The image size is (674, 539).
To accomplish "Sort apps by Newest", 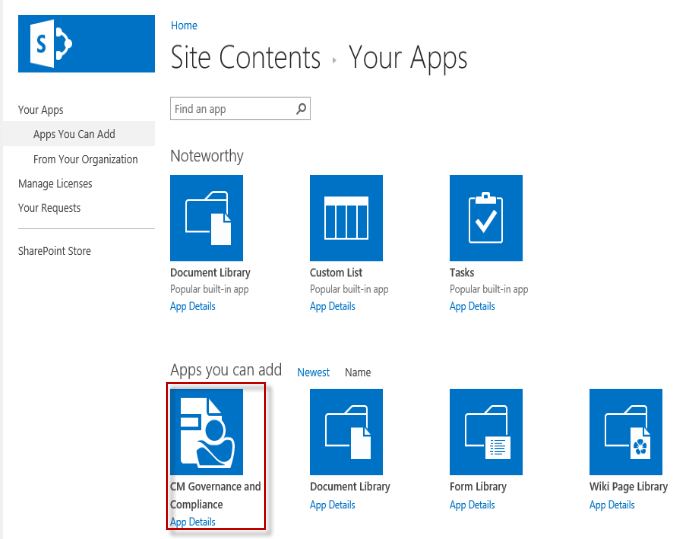I will click(313, 372).
